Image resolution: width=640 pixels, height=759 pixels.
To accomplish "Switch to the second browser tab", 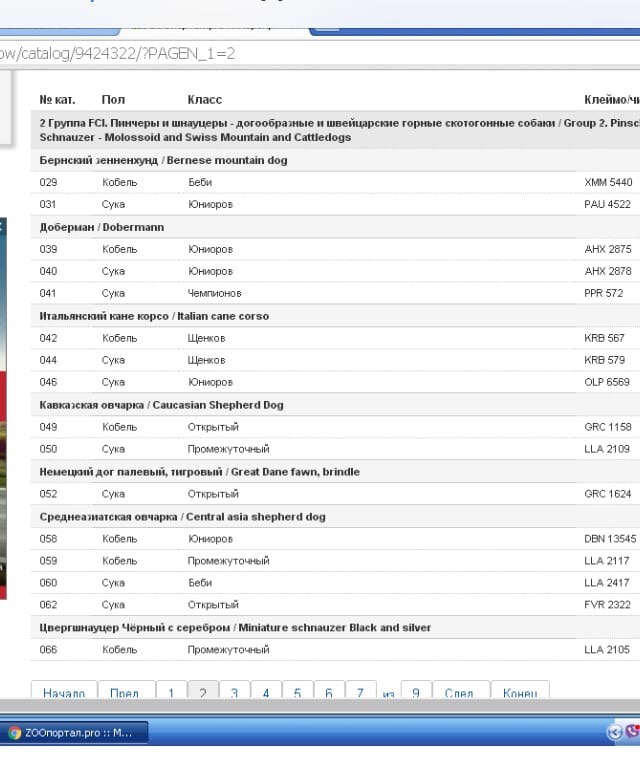I will pyautogui.click(x=400, y=27).
